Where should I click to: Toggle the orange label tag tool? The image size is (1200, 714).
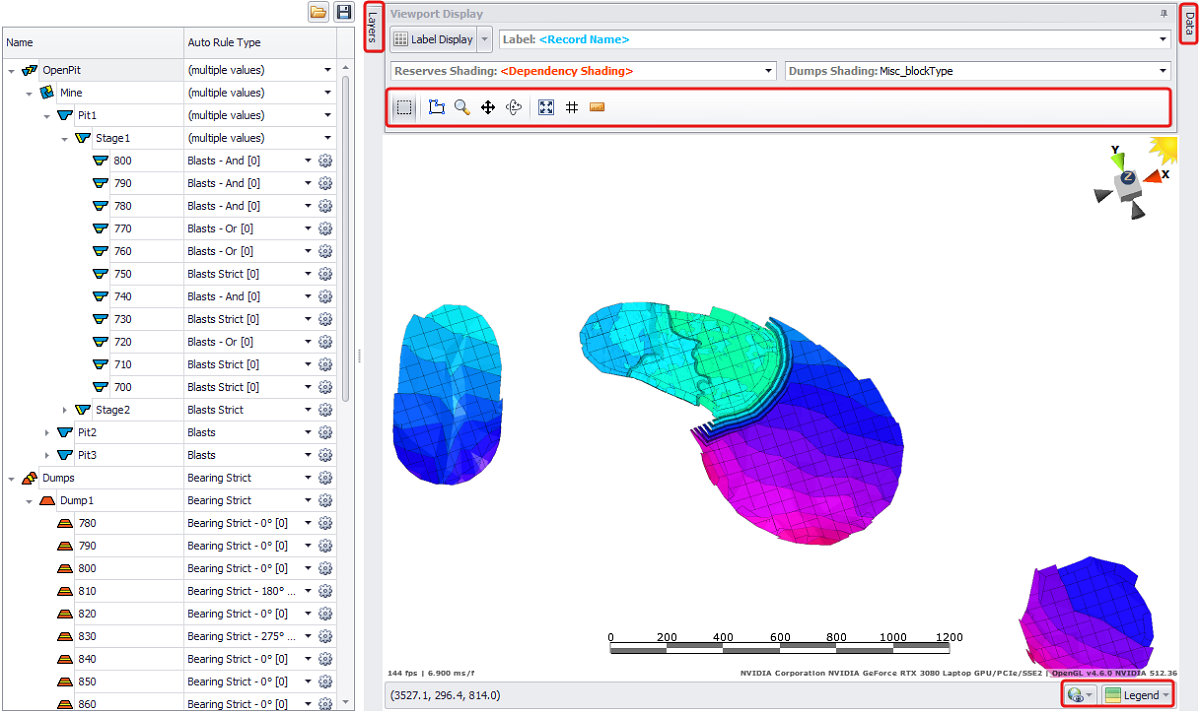pyautogui.click(x=597, y=107)
